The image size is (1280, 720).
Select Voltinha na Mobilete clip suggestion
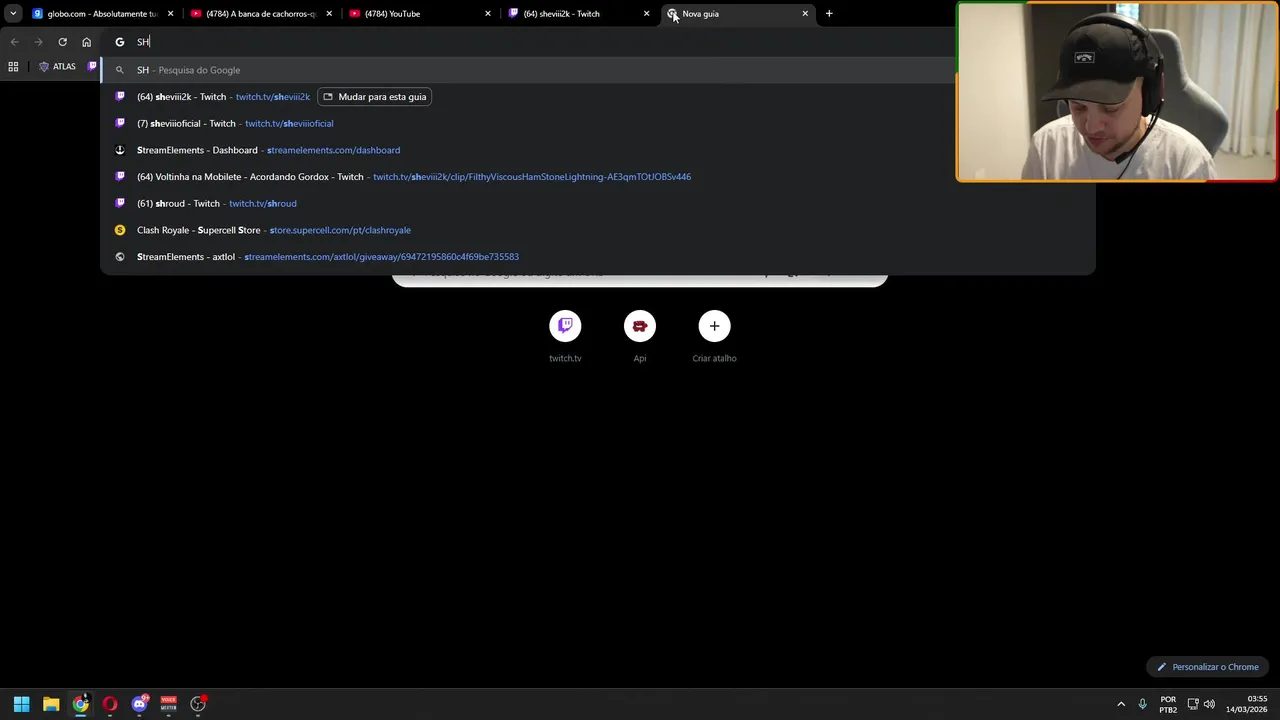(598, 177)
